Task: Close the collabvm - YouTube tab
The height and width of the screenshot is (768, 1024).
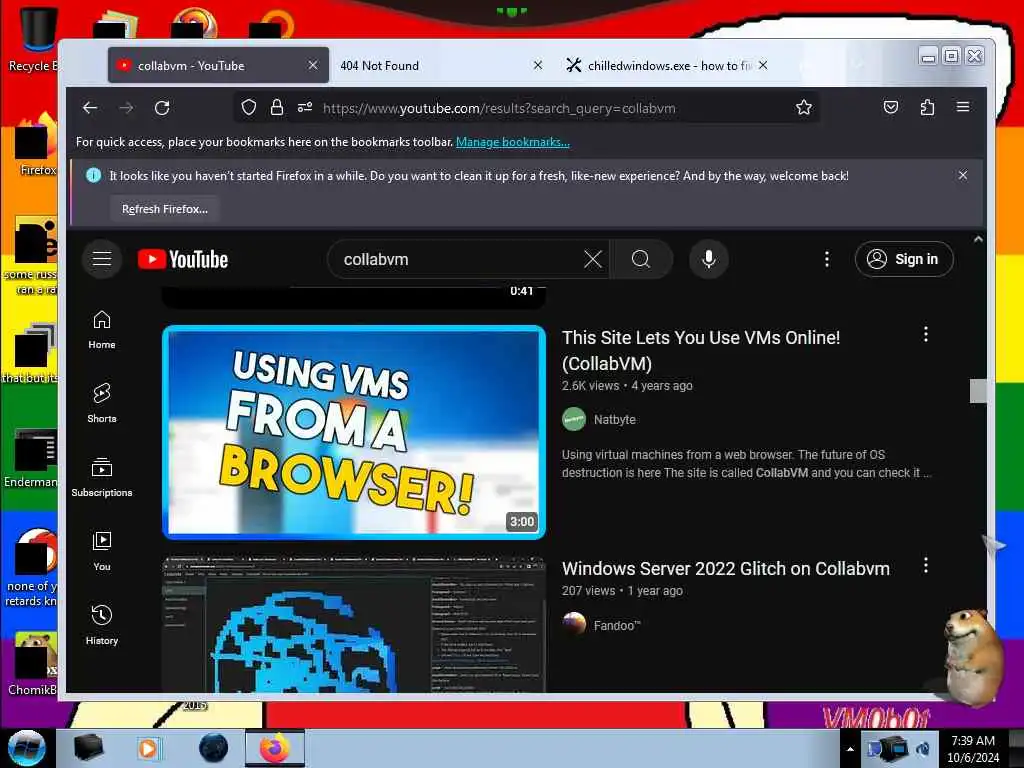Action: [x=313, y=65]
